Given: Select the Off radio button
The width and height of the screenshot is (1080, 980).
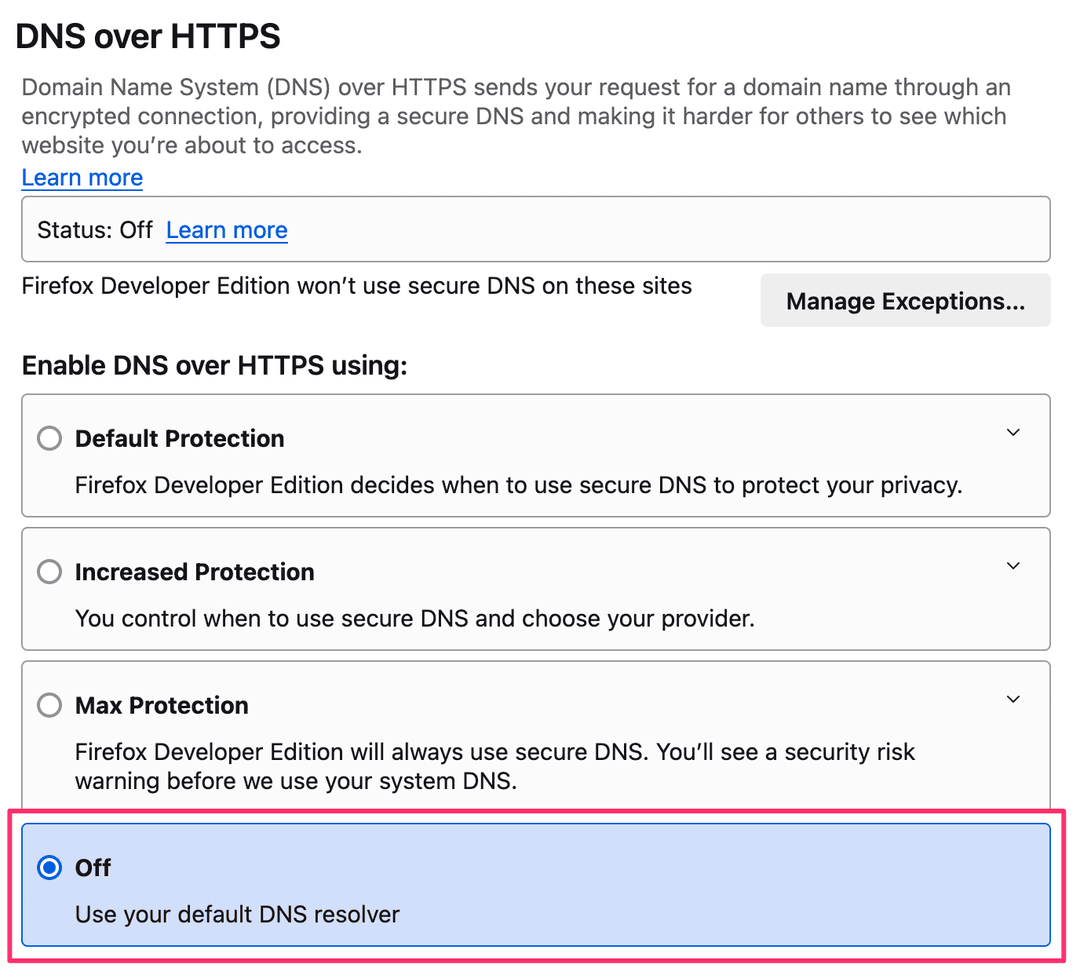Looking at the screenshot, I should (x=48, y=867).
